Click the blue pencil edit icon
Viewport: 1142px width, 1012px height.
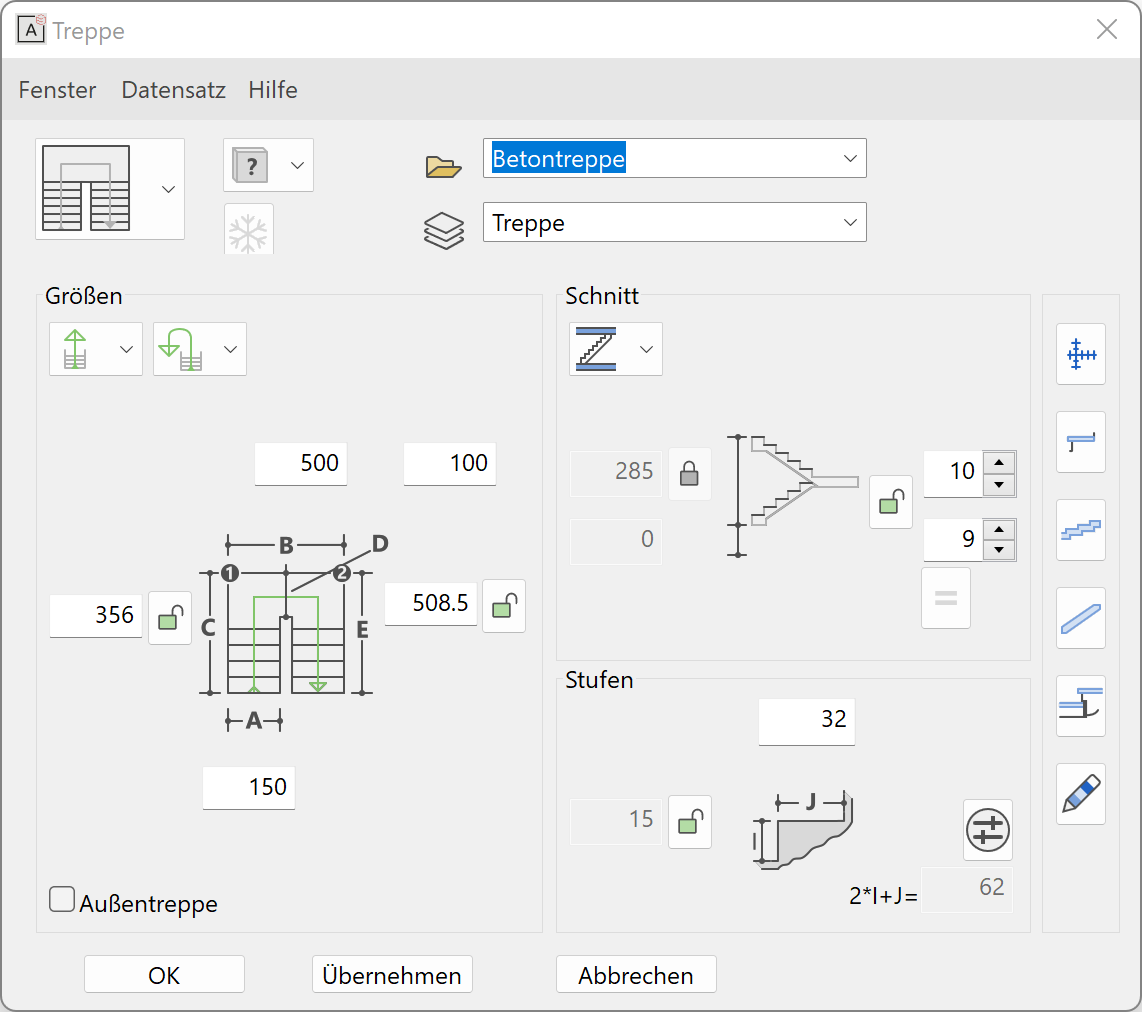point(1081,794)
